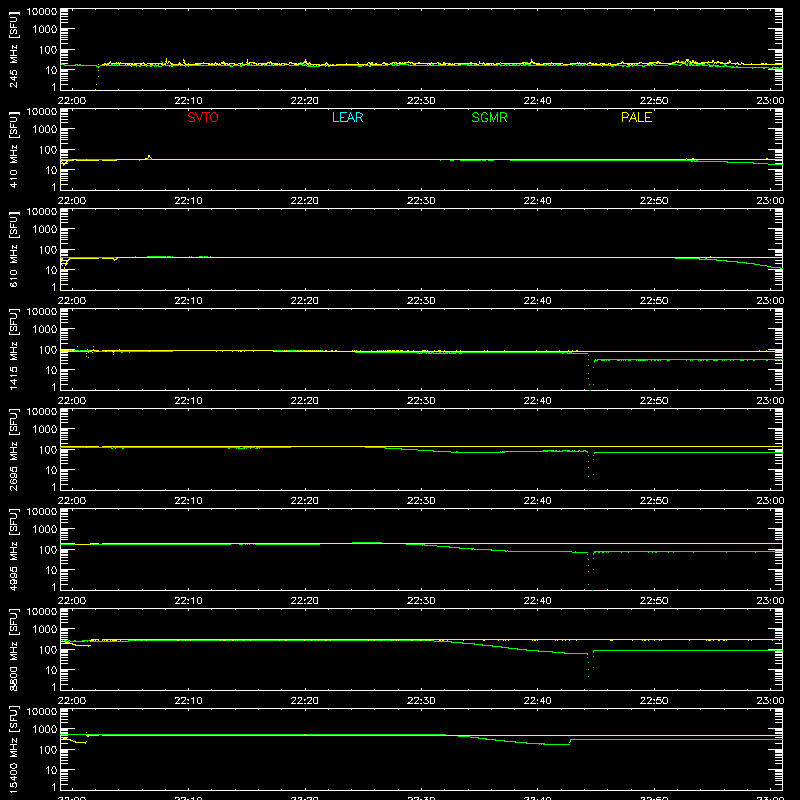
Task: Click the 100 tick label on the 8800 MHz axis
Action: pyautogui.click(x=48, y=650)
